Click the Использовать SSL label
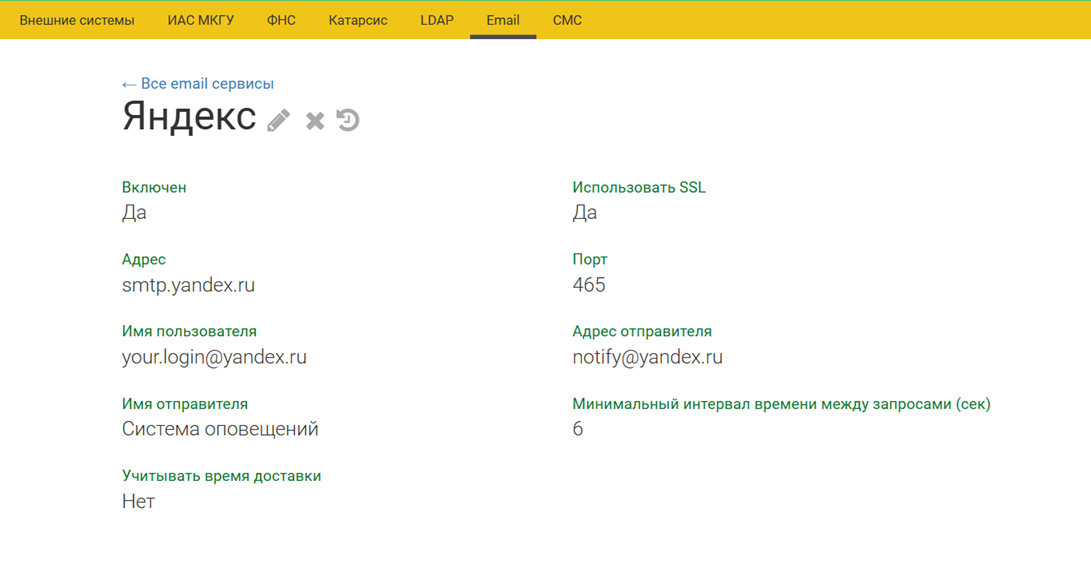This screenshot has height=568, width=1091. point(639,187)
